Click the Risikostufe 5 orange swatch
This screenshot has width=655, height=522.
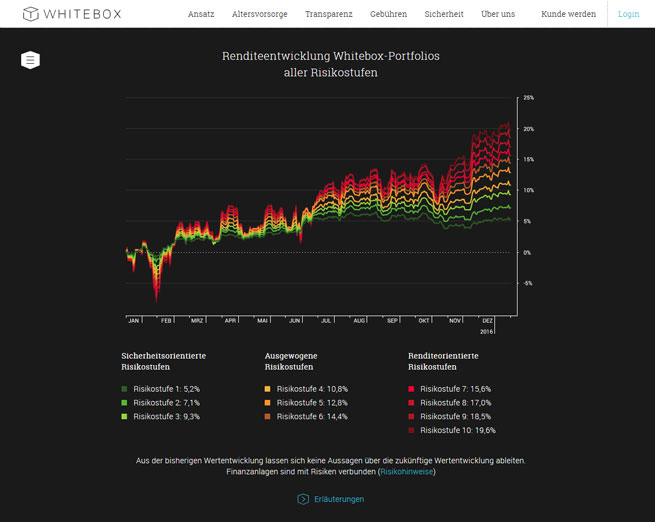pyautogui.click(x=267, y=403)
